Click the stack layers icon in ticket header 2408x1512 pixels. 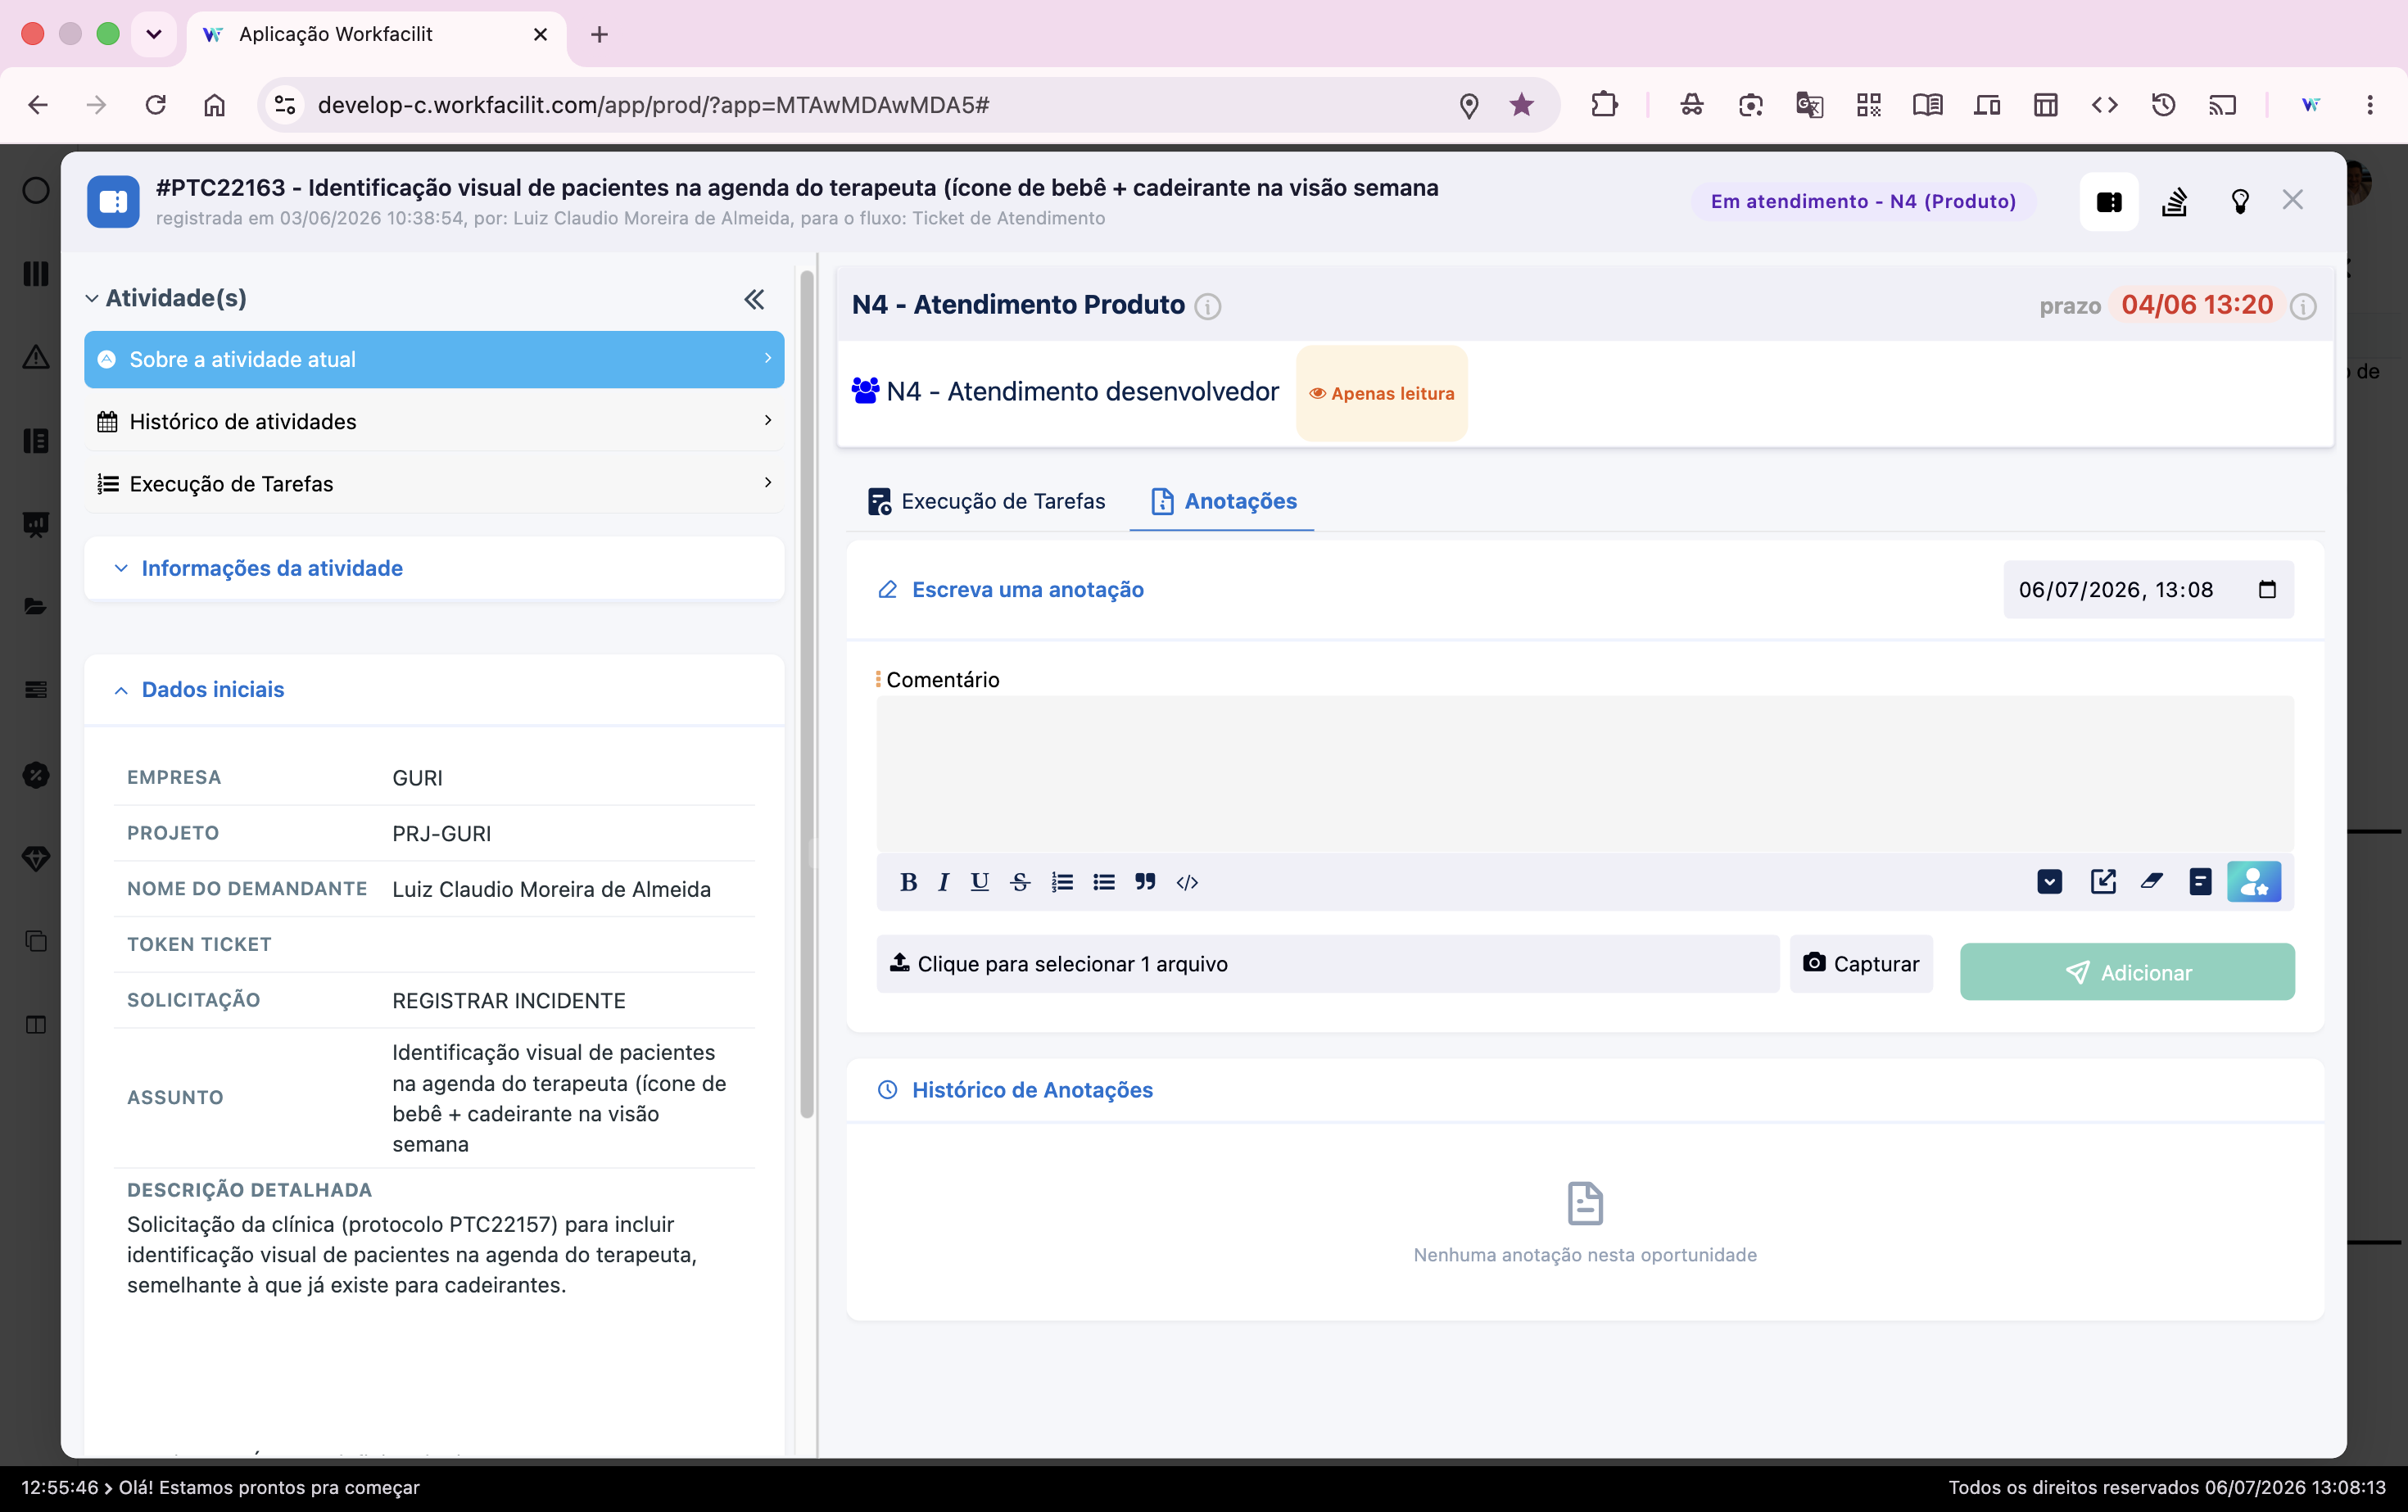2174,202
